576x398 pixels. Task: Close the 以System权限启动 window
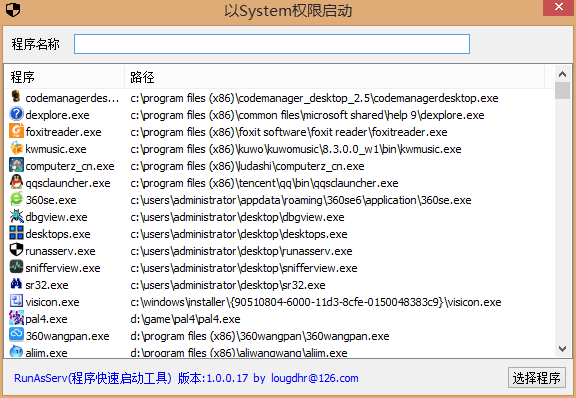[559, 7]
